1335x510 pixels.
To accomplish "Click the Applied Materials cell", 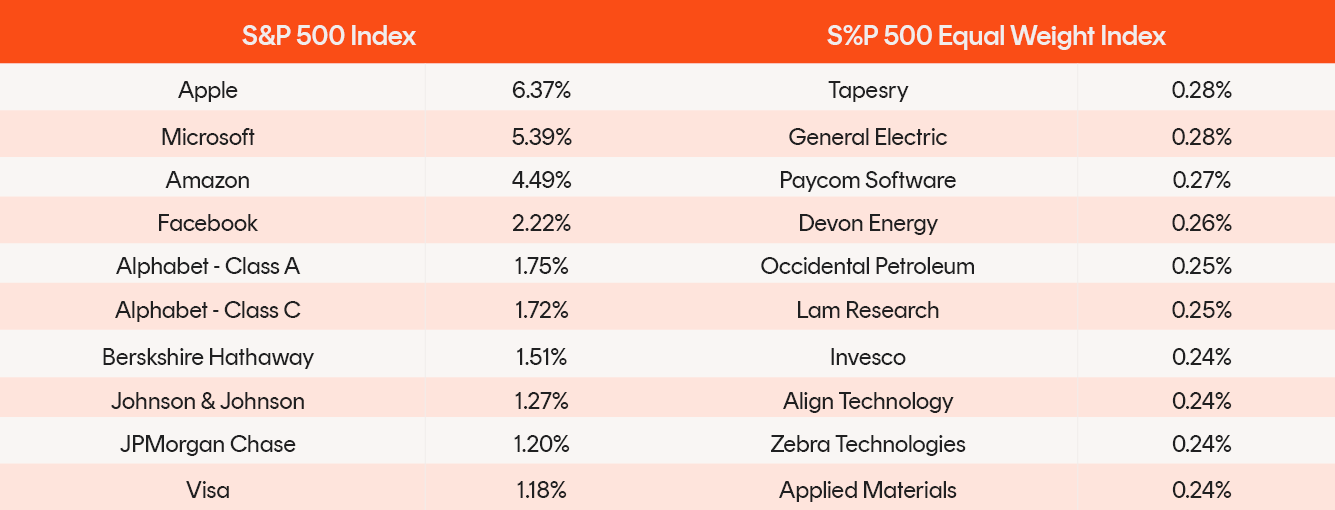I will (x=868, y=490).
